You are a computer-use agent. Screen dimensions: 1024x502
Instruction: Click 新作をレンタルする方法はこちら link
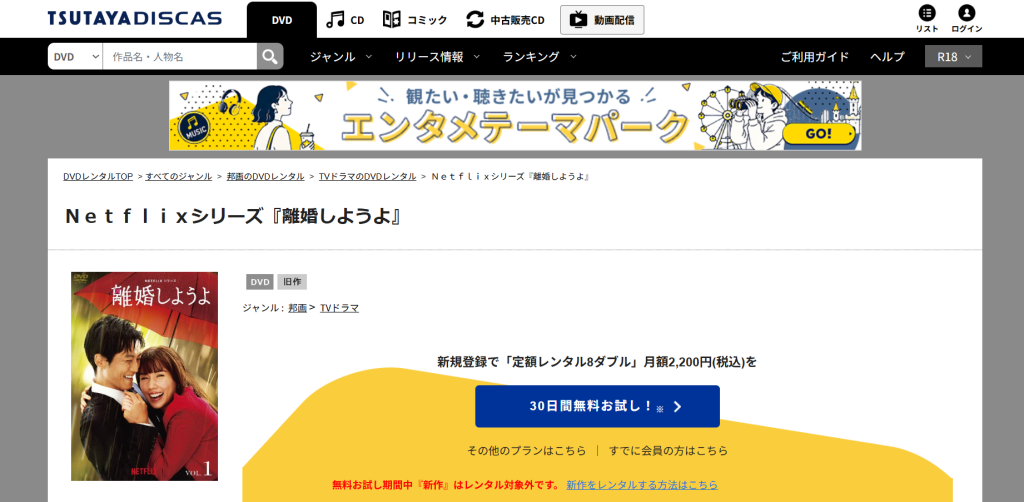point(642,485)
